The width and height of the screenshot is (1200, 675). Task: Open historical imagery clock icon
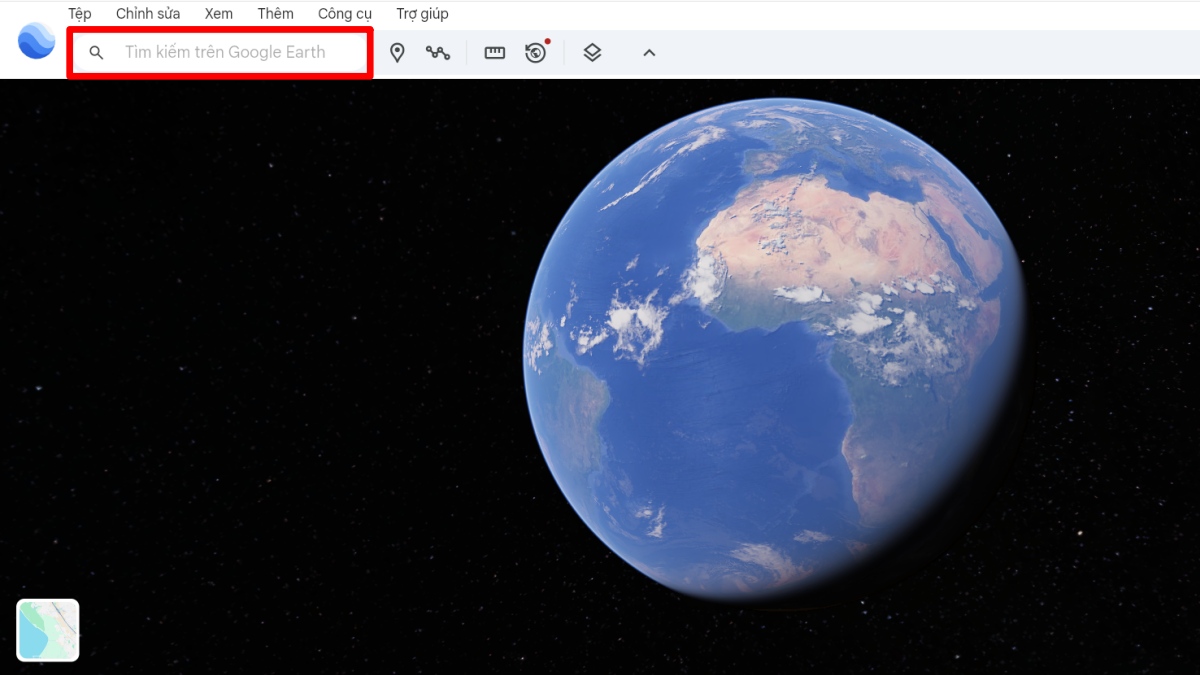(537, 52)
